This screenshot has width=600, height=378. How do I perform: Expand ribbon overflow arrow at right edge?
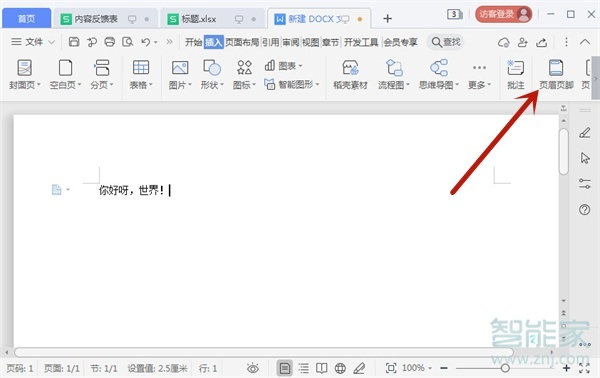tap(595, 78)
